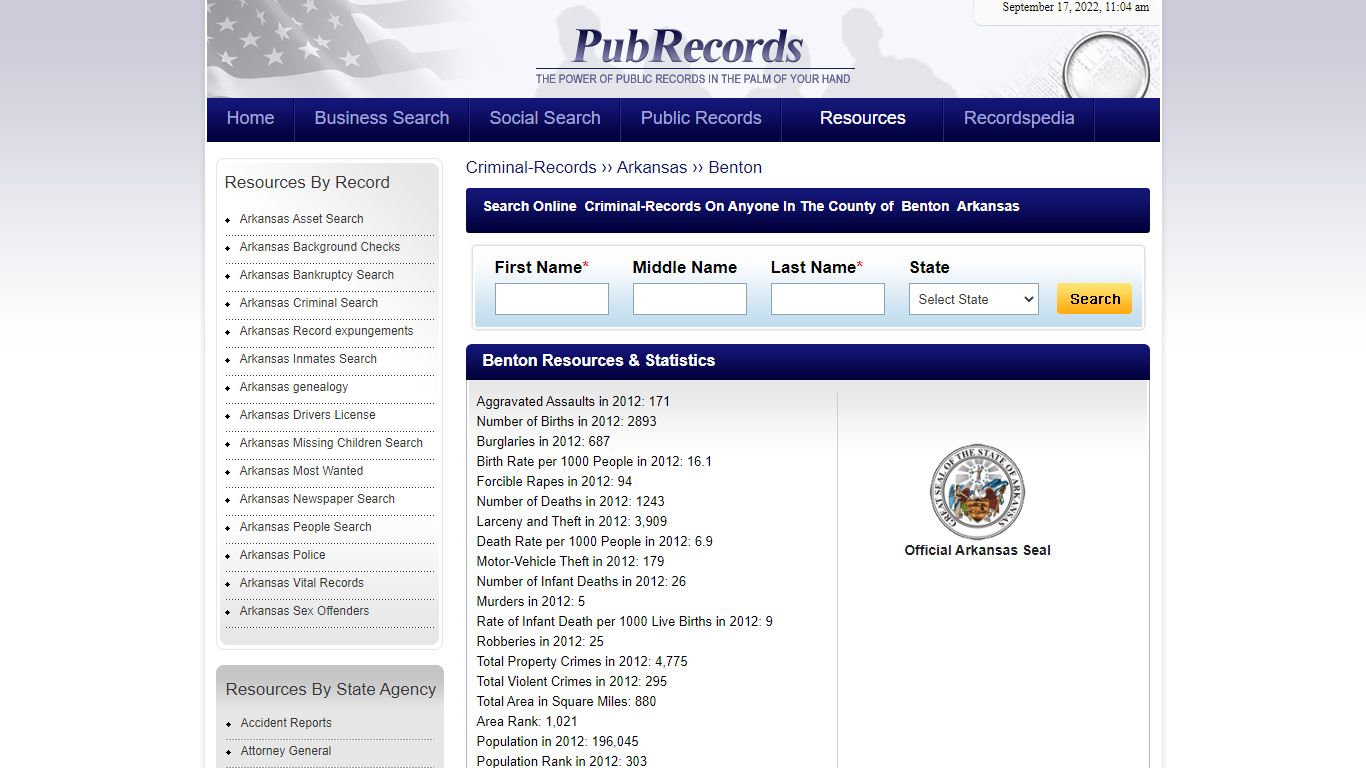The width and height of the screenshot is (1366, 768).
Task: Click 'Resources By Record' sidebar heading
Action: (x=307, y=182)
